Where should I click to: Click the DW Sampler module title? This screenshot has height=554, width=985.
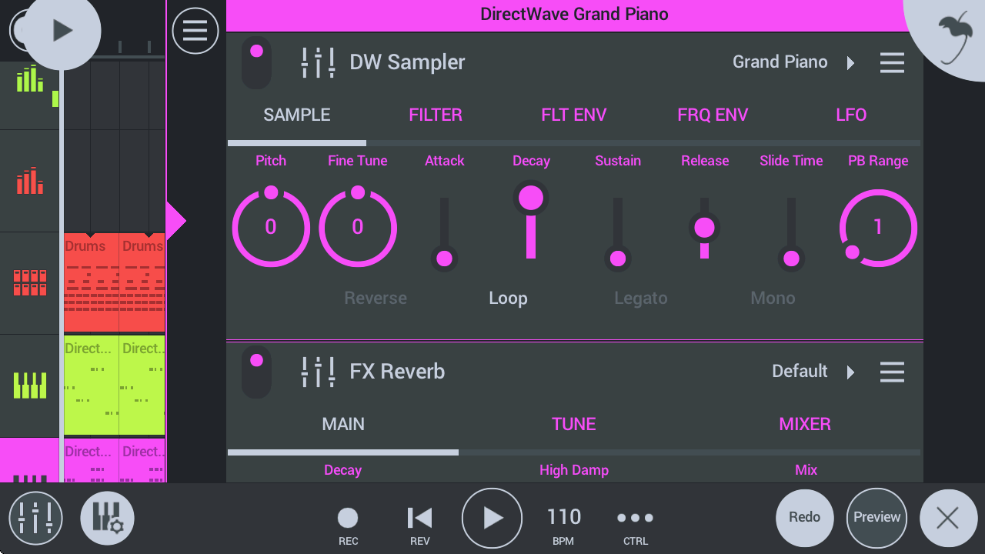click(407, 62)
